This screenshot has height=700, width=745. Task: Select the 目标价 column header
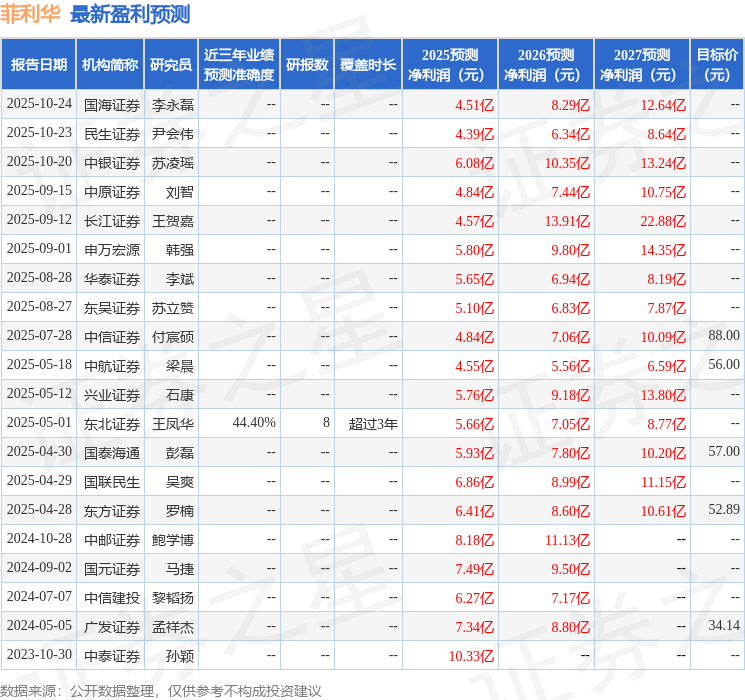pos(717,65)
